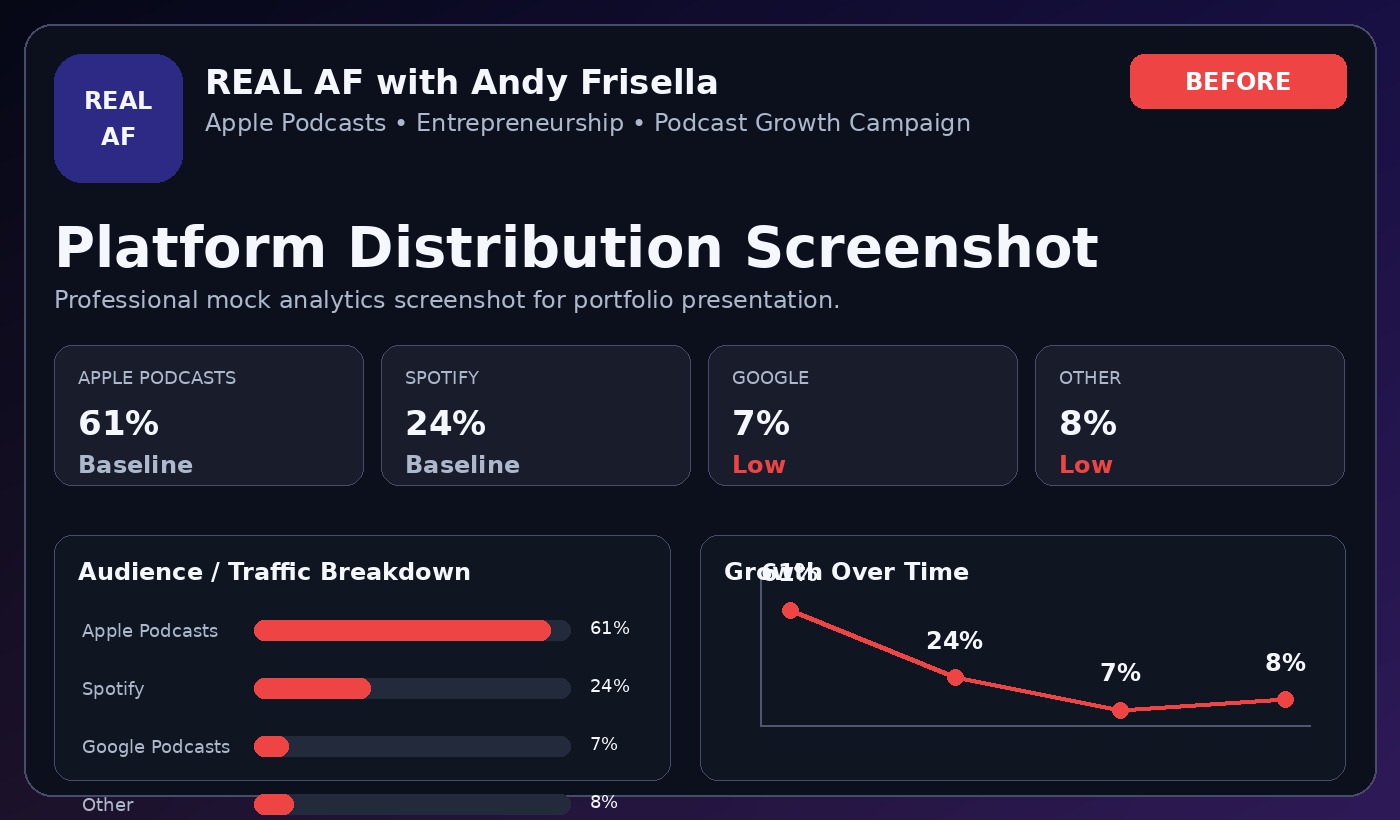Select the Spotify 24% stat card
This screenshot has width=1400, height=820.
pyautogui.click(x=536, y=415)
